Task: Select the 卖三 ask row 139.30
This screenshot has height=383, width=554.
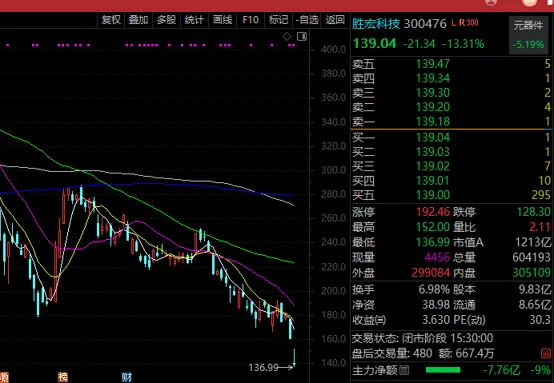Action: [x=452, y=93]
